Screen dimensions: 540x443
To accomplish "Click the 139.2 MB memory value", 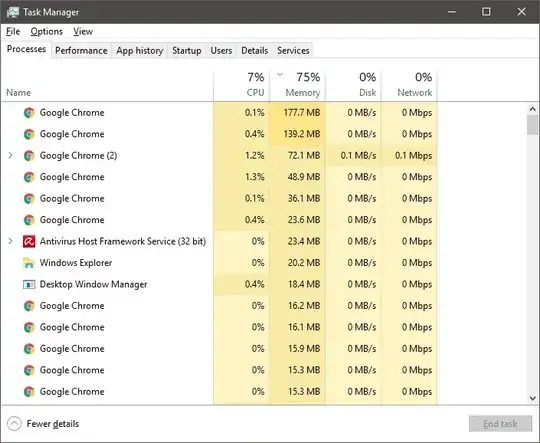I will point(302,134).
